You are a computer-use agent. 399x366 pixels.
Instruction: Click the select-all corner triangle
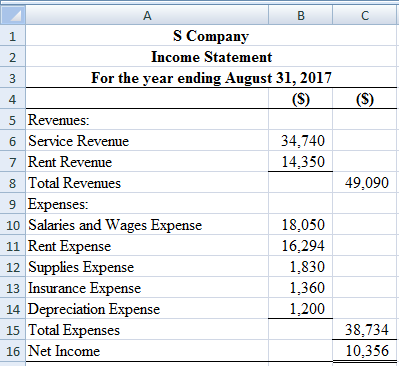tap(13, 15)
